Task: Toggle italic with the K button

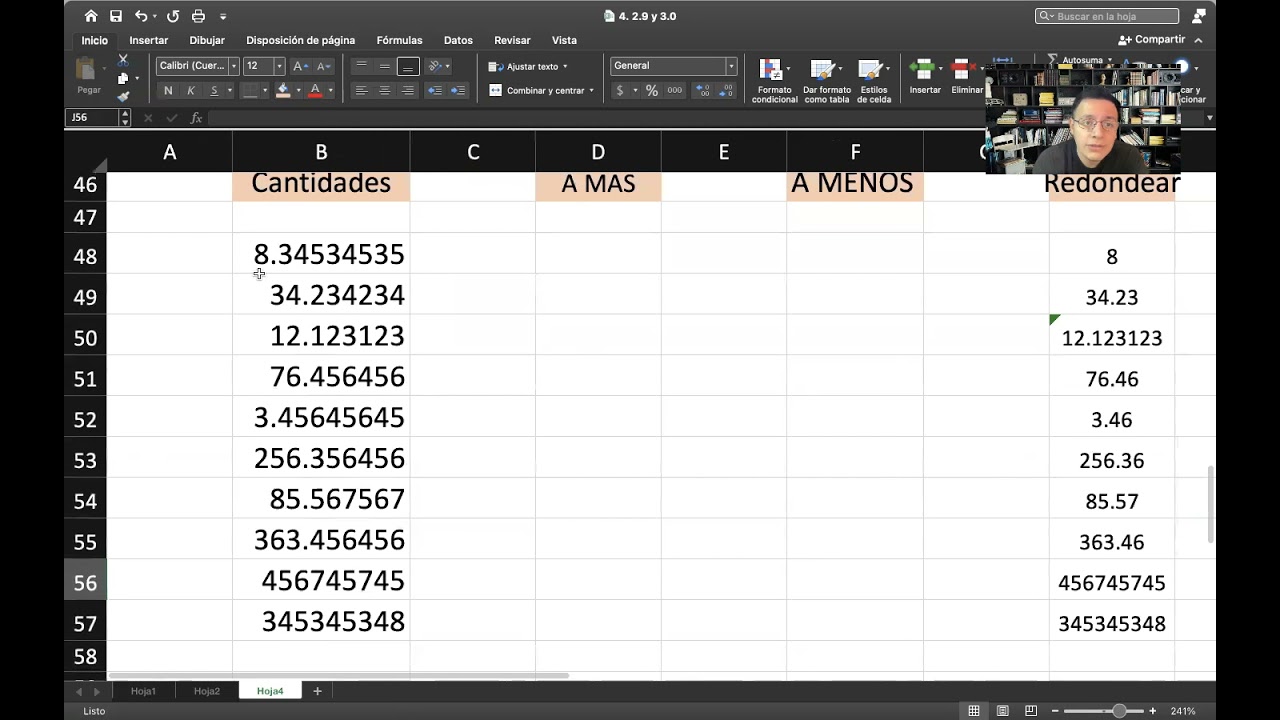Action: (x=191, y=91)
